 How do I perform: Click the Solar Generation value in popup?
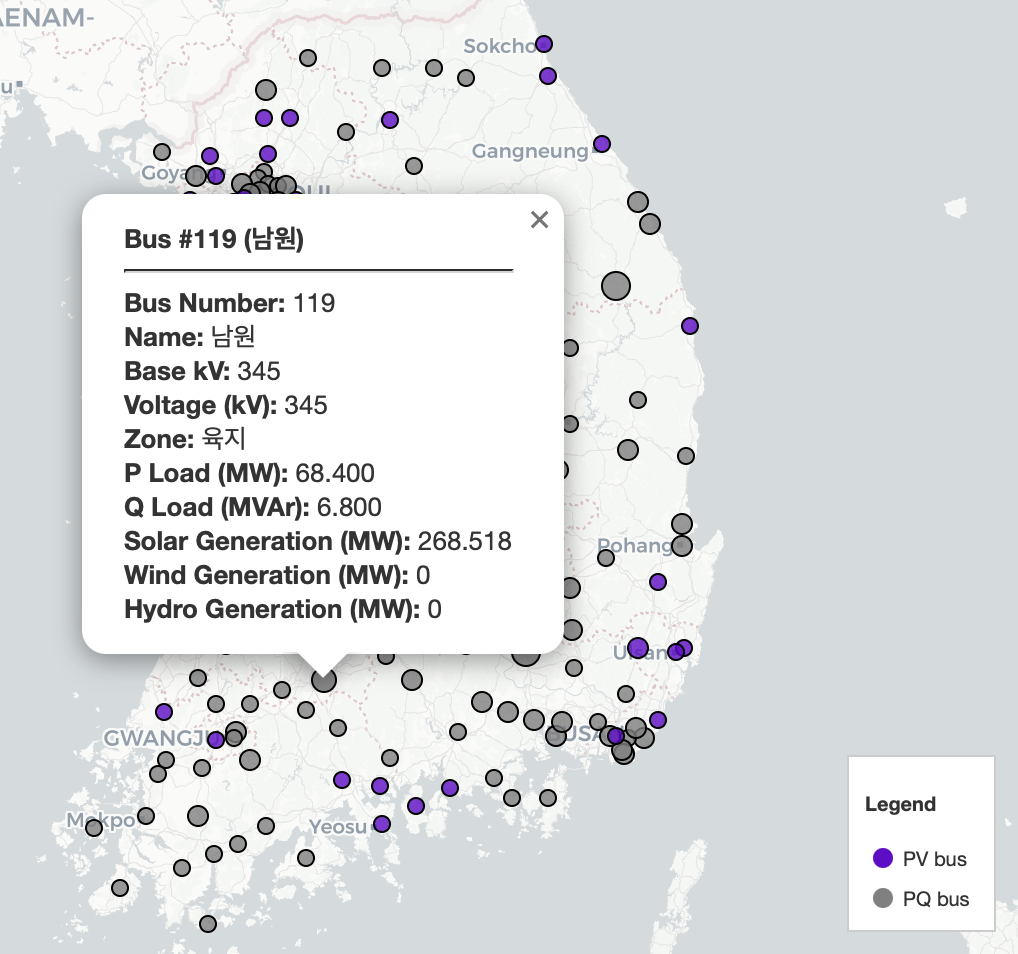click(x=464, y=541)
